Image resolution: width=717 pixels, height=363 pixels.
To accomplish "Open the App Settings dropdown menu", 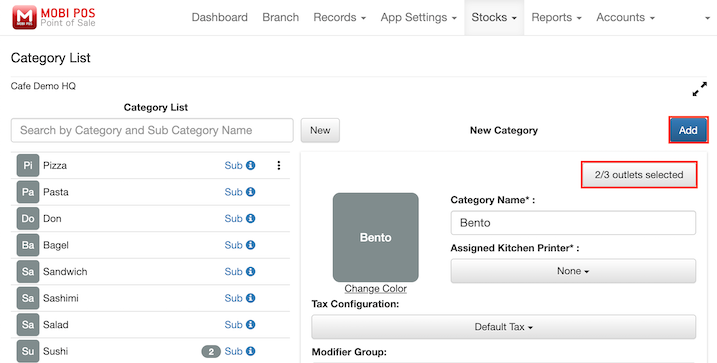I will [418, 17].
